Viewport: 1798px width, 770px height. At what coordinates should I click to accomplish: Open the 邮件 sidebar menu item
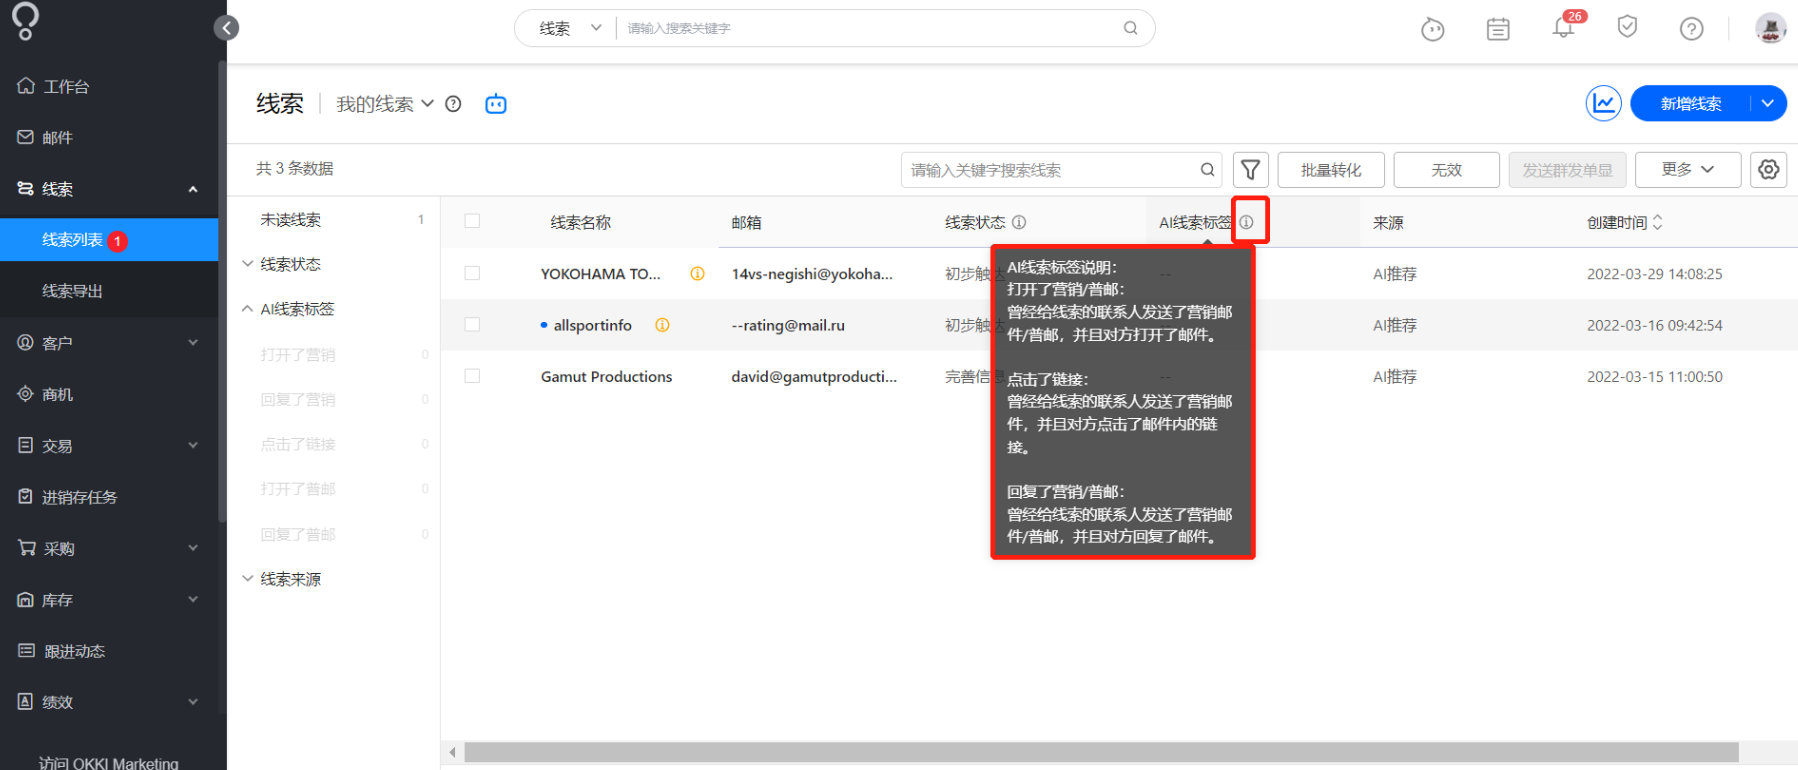pos(57,137)
